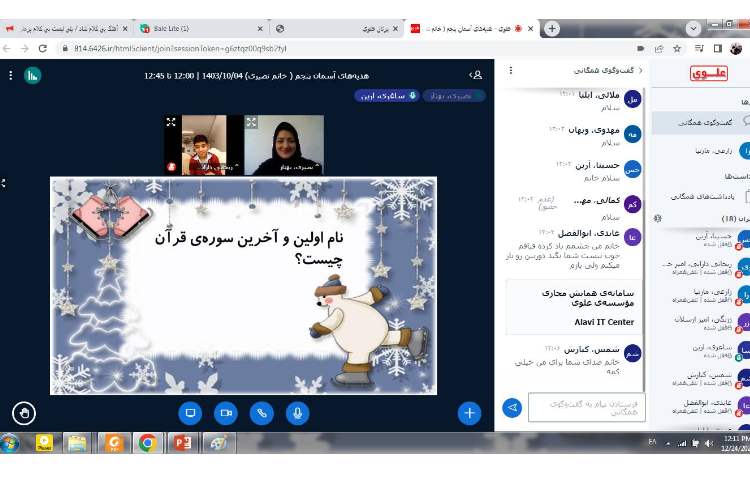Click the dimmed talking indicator pill next to ساکارکه آرین

(453, 96)
